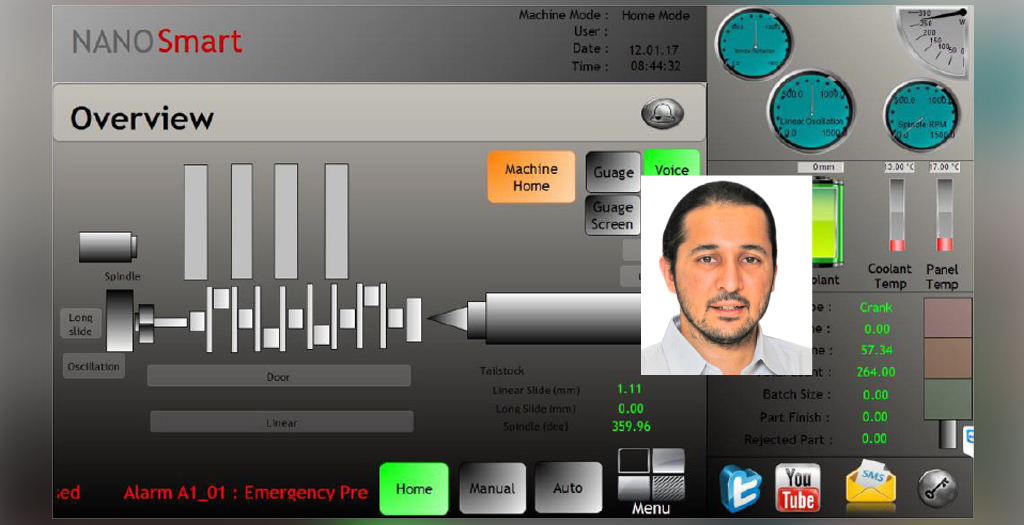The width and height of the screenshot is (1024, 525).
Task: Click the Door status bar
Action: (x=279, y=376)
